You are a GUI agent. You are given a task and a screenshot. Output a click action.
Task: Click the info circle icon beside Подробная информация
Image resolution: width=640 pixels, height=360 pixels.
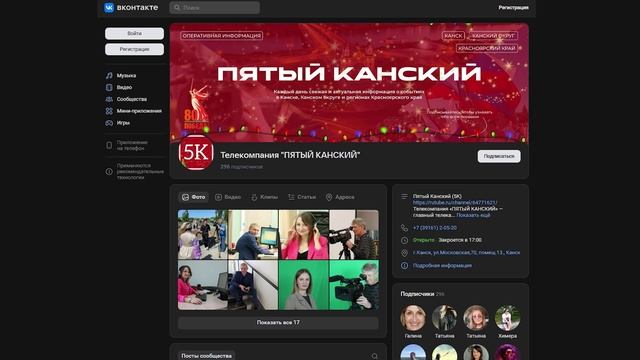click(404, 266)
